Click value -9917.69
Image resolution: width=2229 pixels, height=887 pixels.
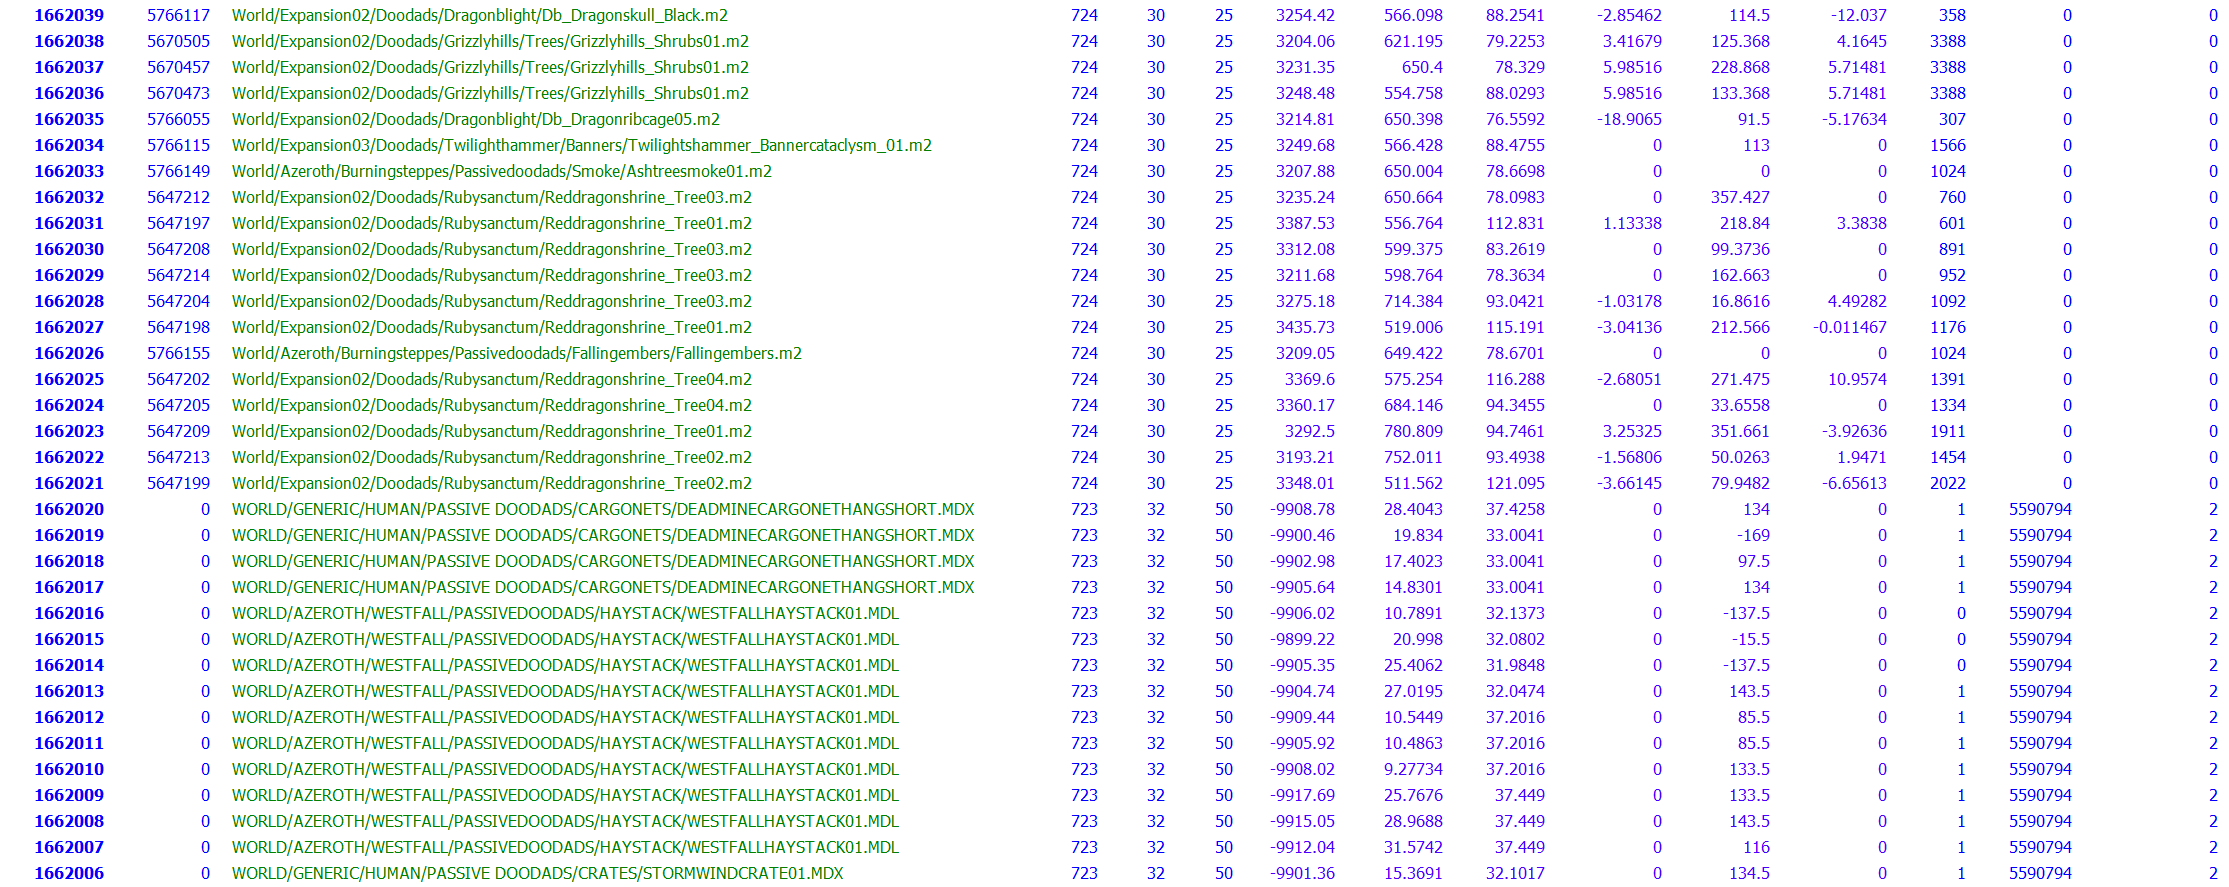point(1302,795)
